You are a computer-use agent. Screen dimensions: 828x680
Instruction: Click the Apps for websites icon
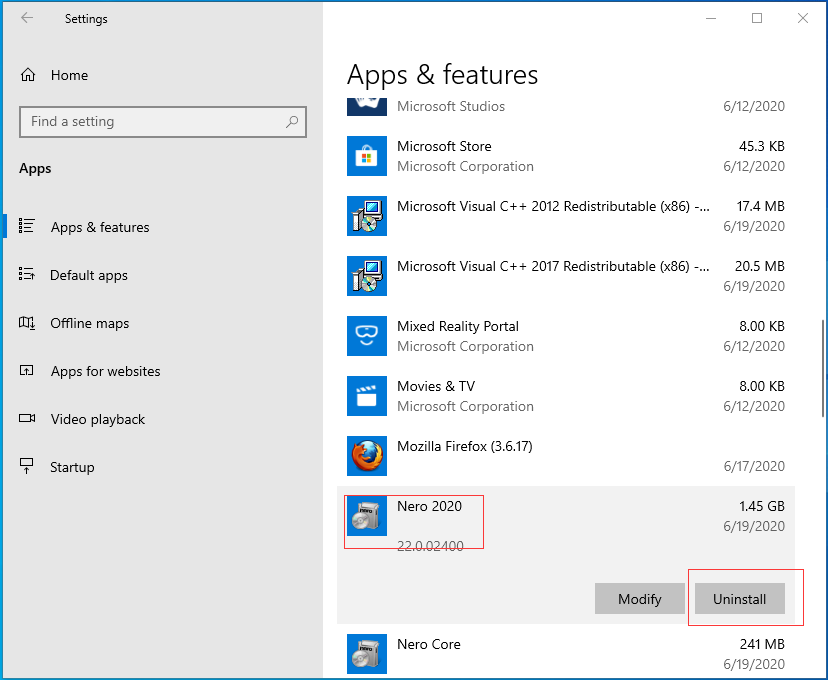click(x=26, y=370)
